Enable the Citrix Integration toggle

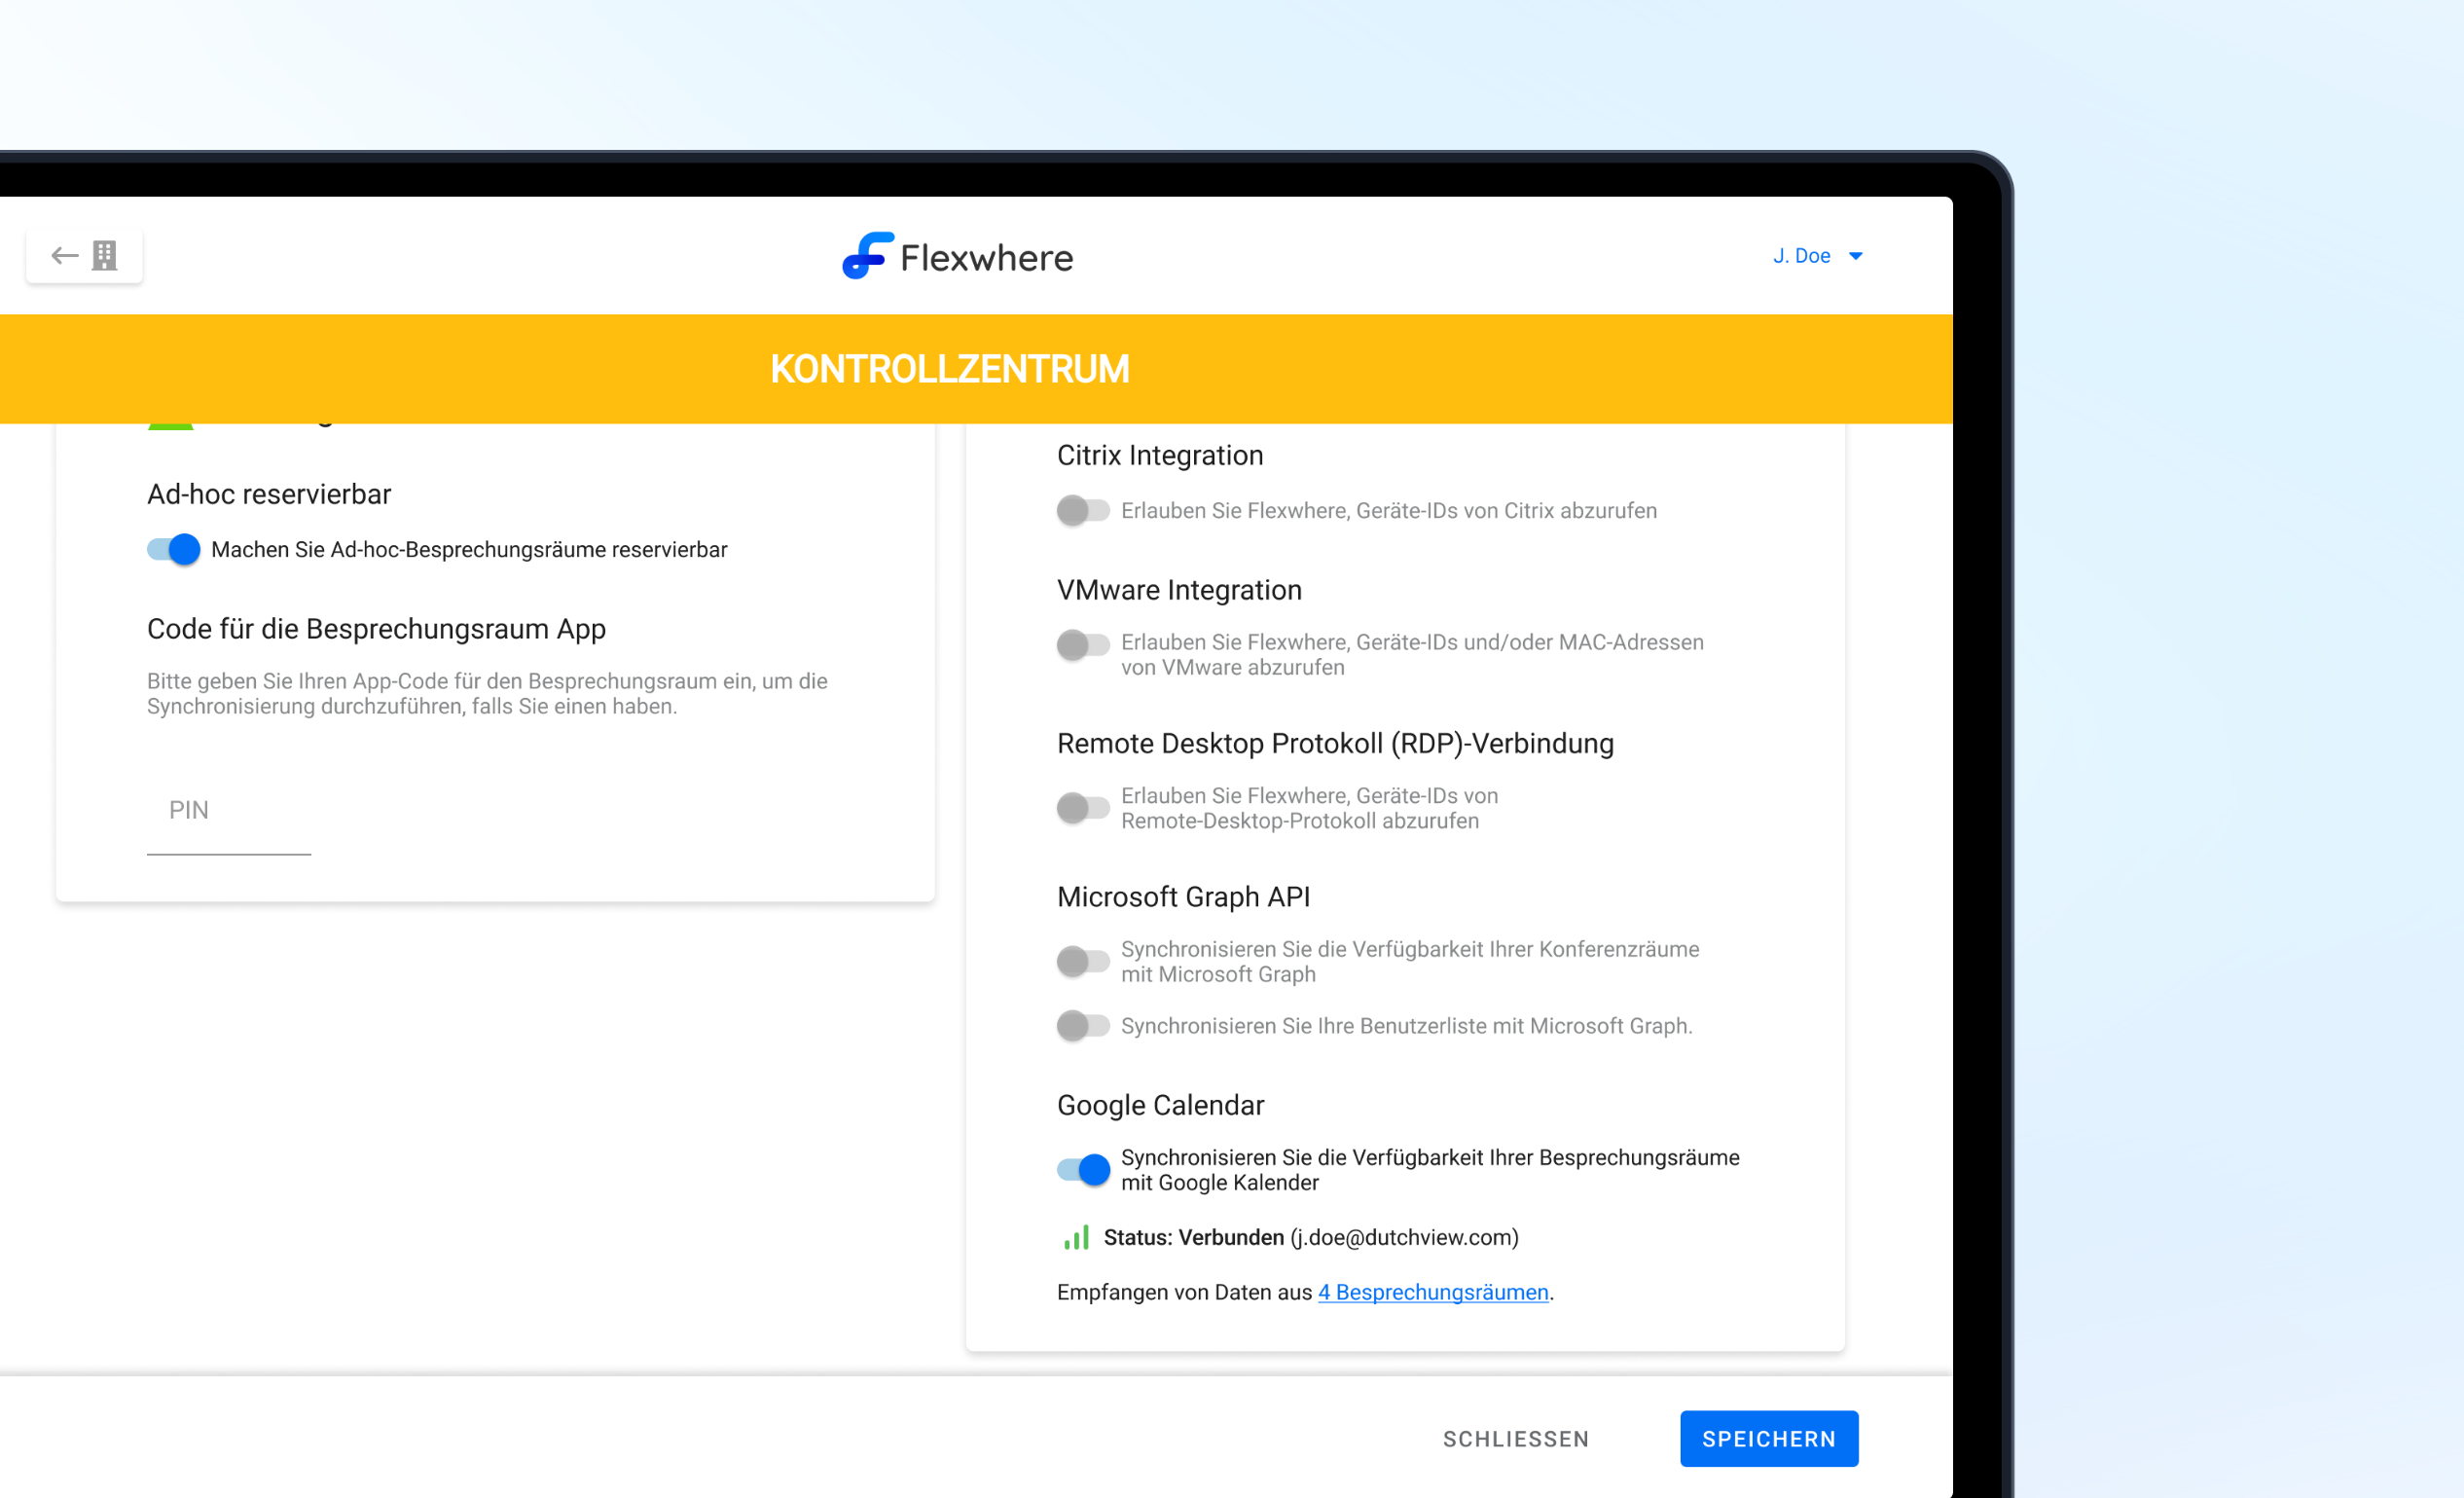click(1083, 511)
